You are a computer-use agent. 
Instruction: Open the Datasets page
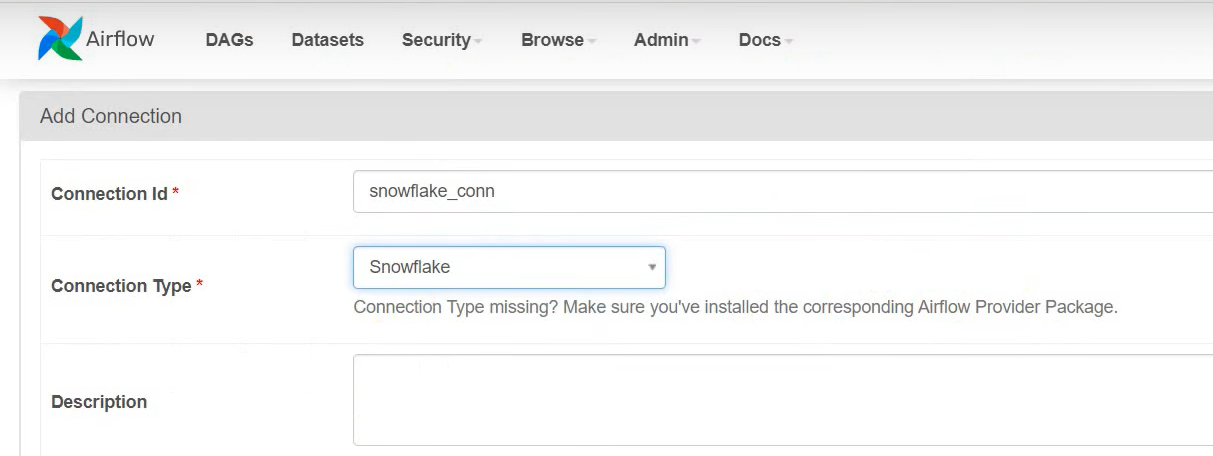328,40
